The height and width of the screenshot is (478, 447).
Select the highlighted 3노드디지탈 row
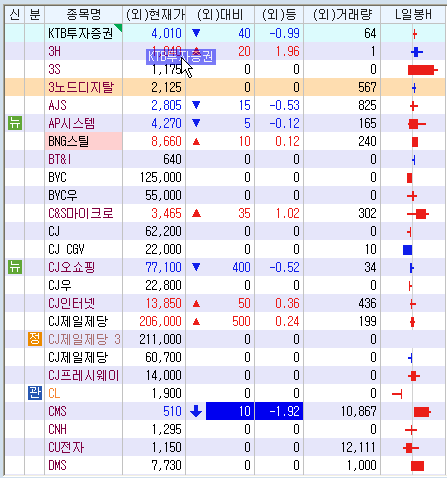point(225,87)
